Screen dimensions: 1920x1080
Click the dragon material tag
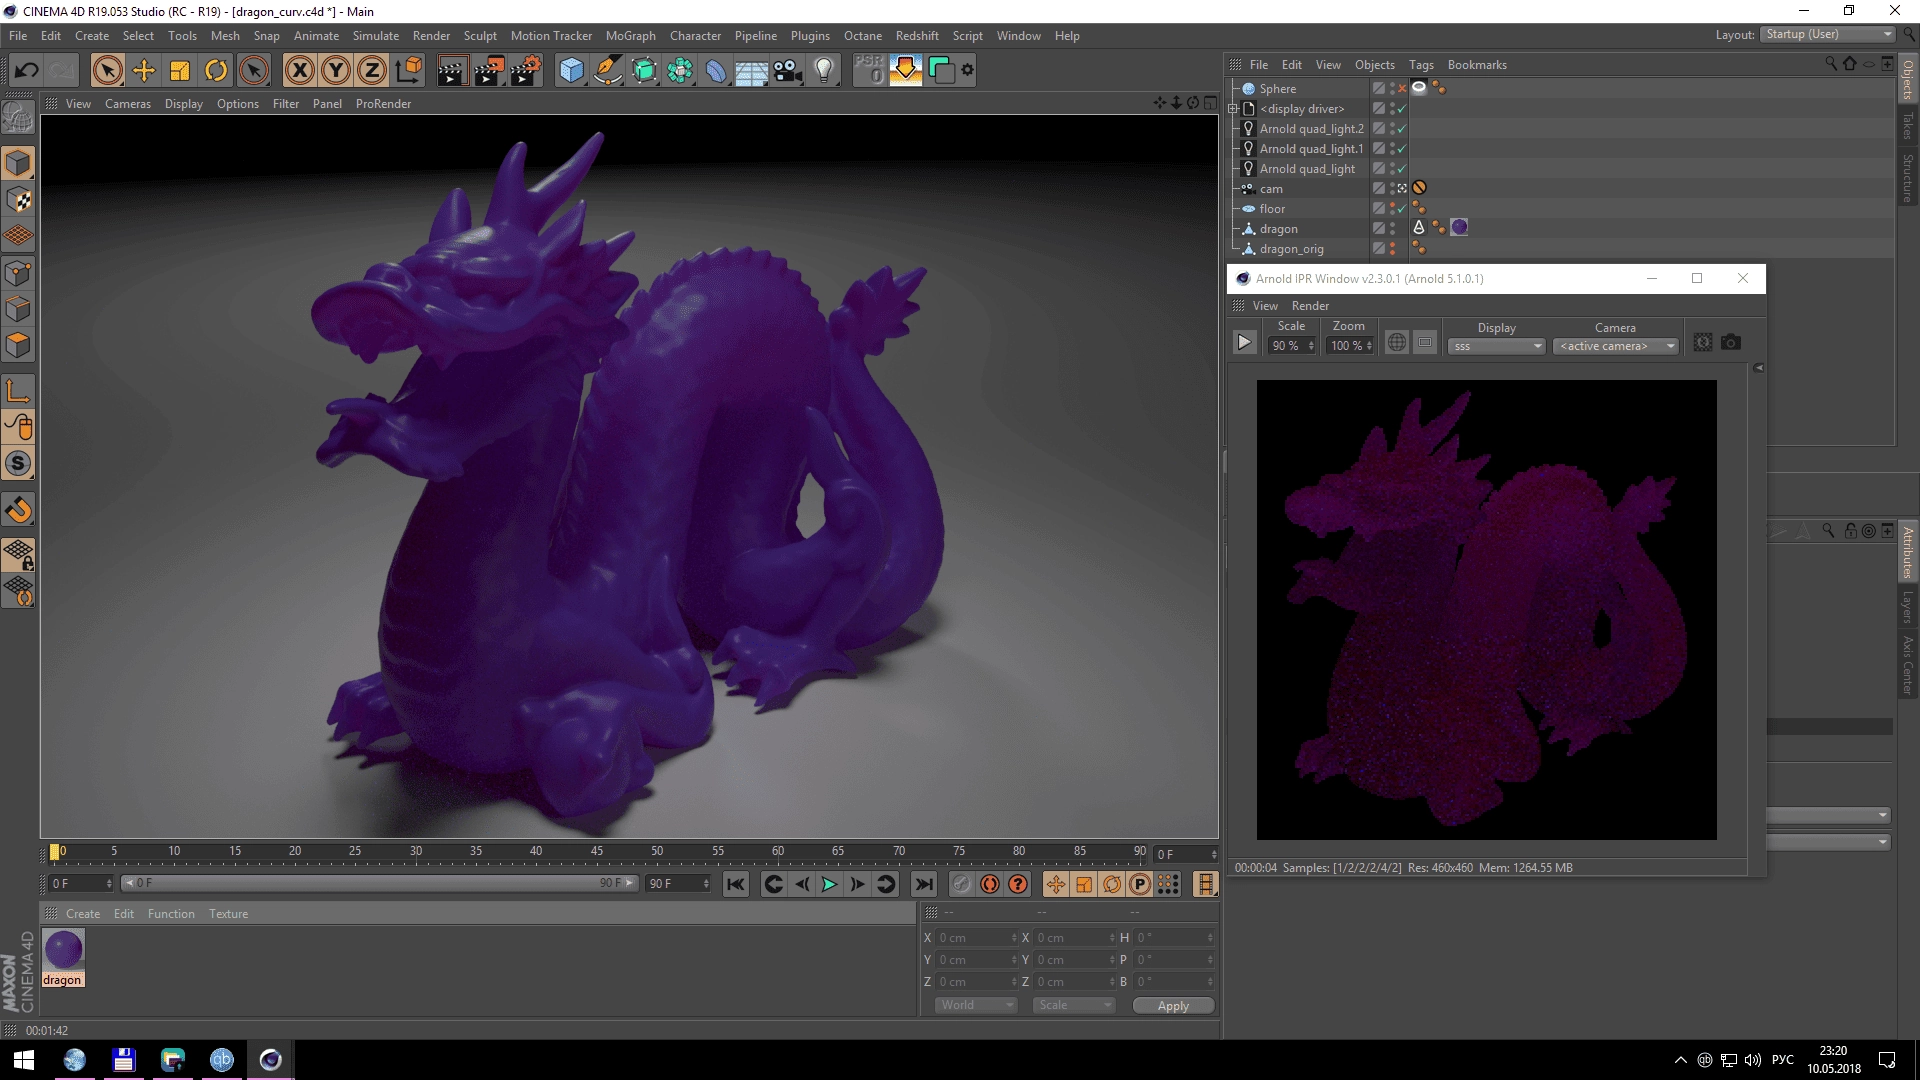tap(1459, 228)
